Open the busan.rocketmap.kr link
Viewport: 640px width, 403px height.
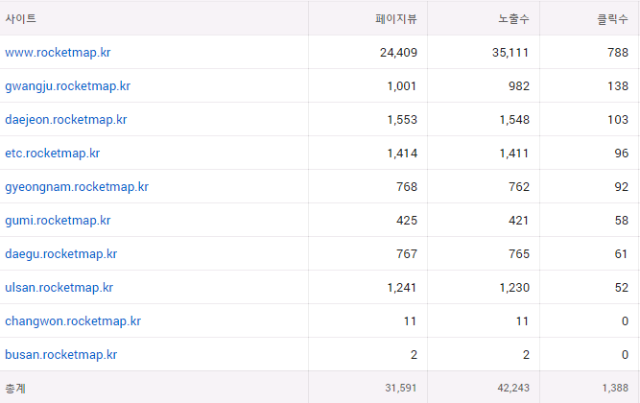click(x=61, y=354)
